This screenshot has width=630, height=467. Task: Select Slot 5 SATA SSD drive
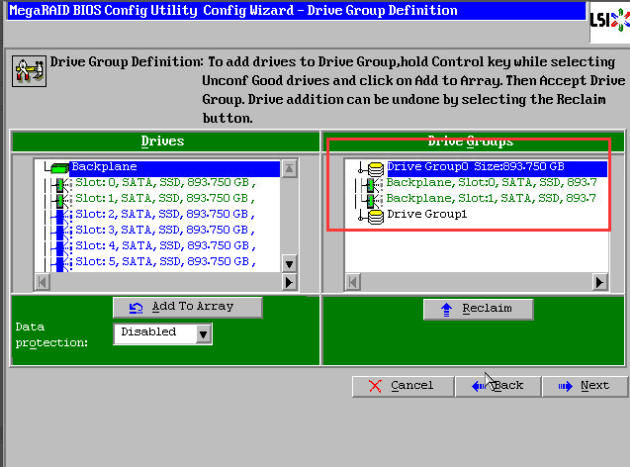tap(165, 262)
